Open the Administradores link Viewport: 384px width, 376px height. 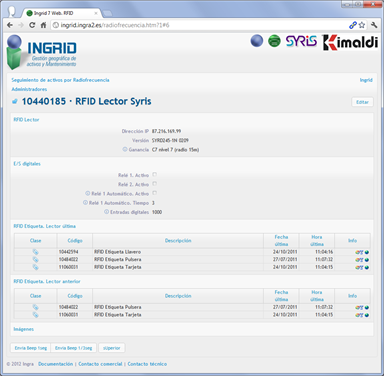(x=29, y=89)
